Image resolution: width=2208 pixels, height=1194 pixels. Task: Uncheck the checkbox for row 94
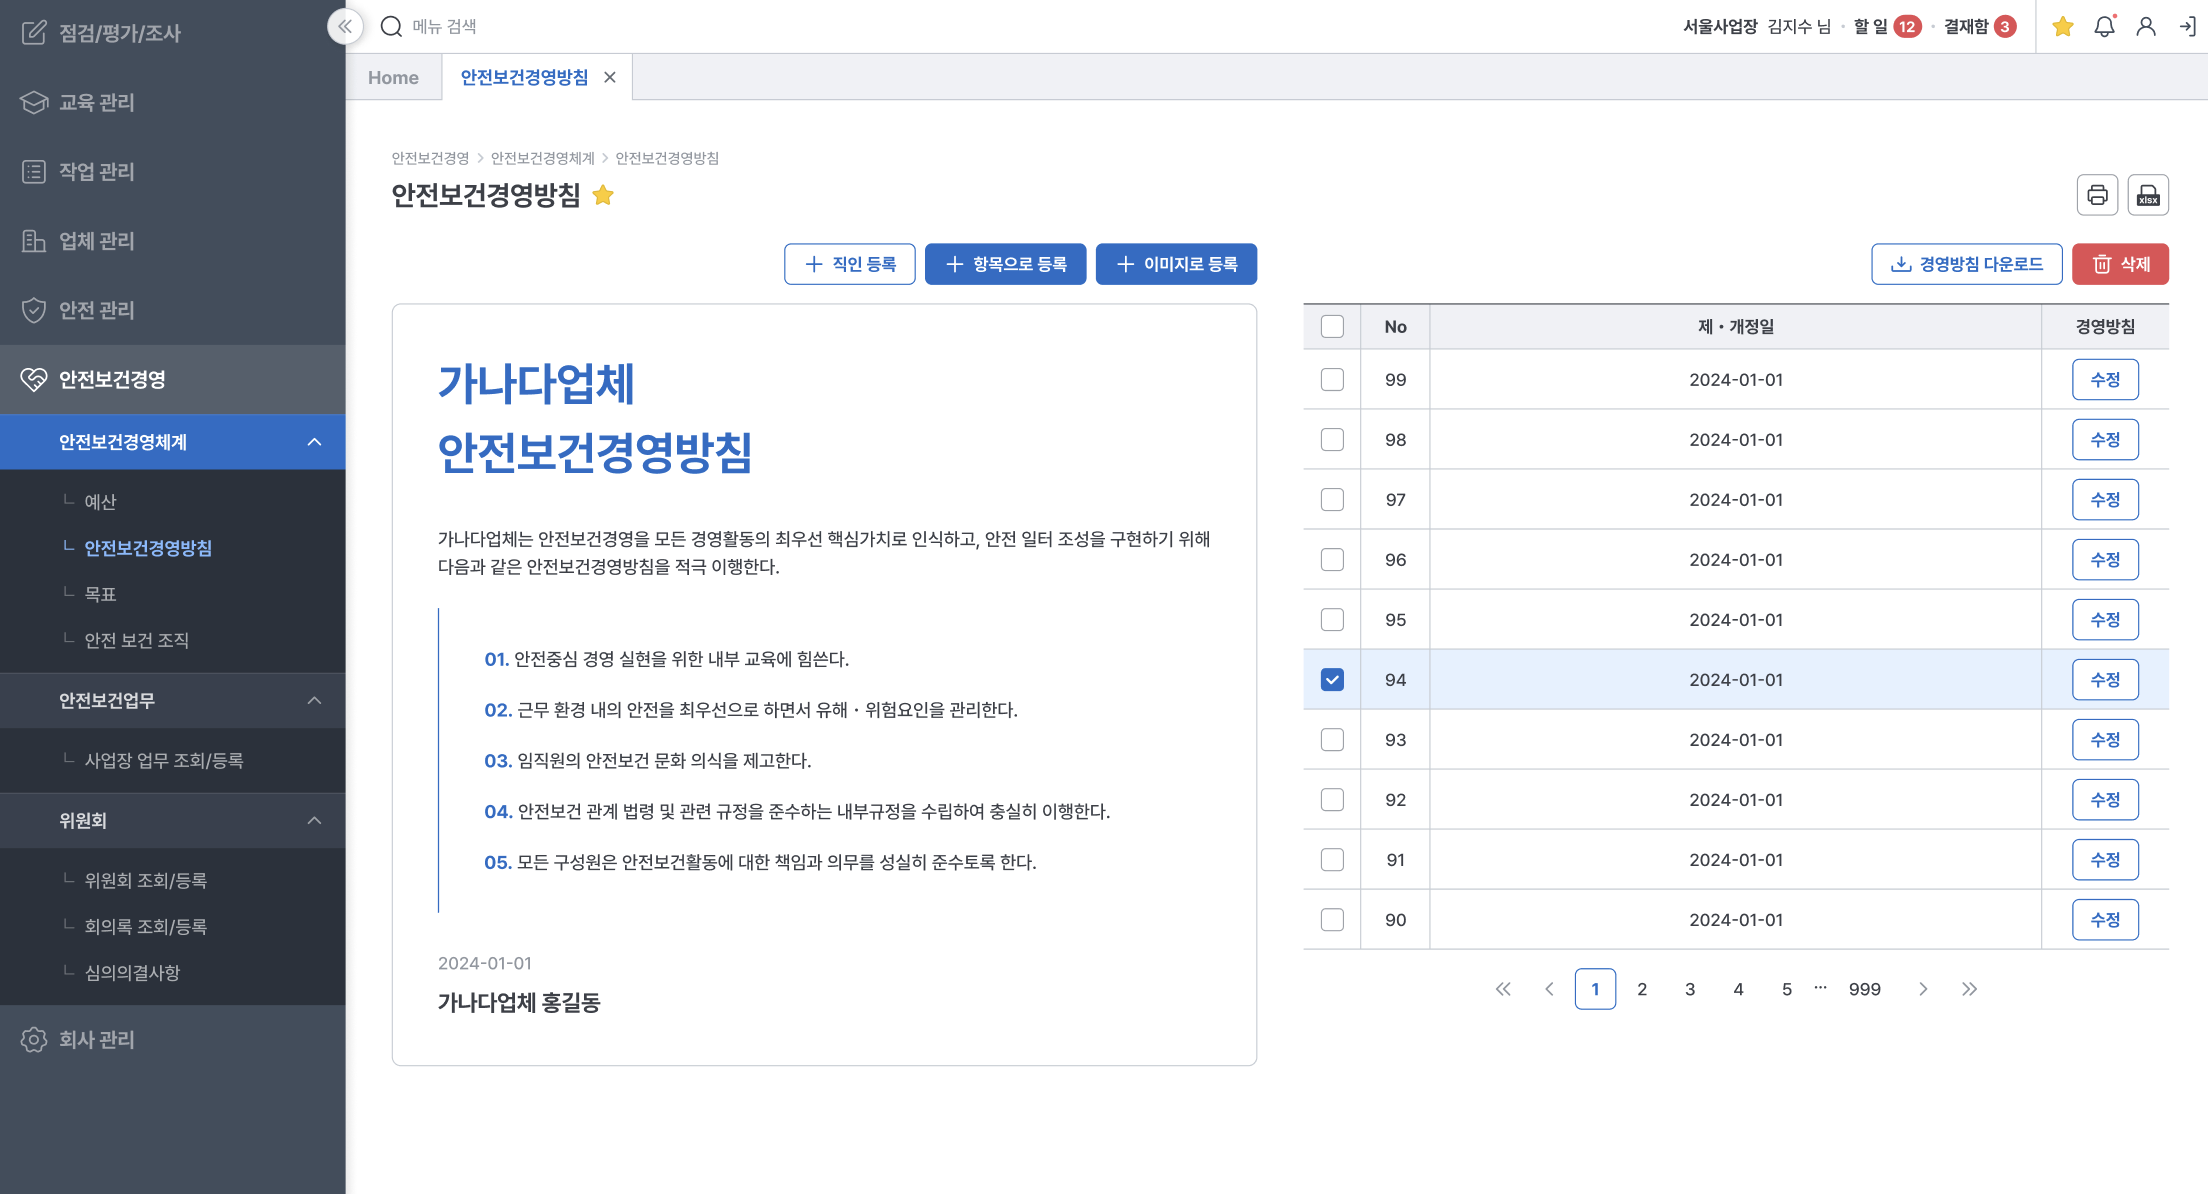coord(1332,680)
